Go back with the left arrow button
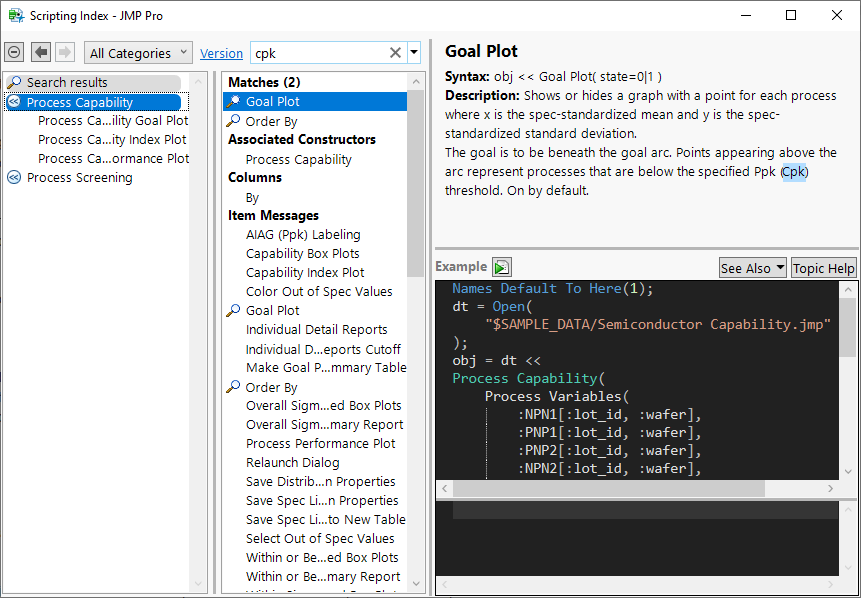The image size is (861, 598). (41, 53)
